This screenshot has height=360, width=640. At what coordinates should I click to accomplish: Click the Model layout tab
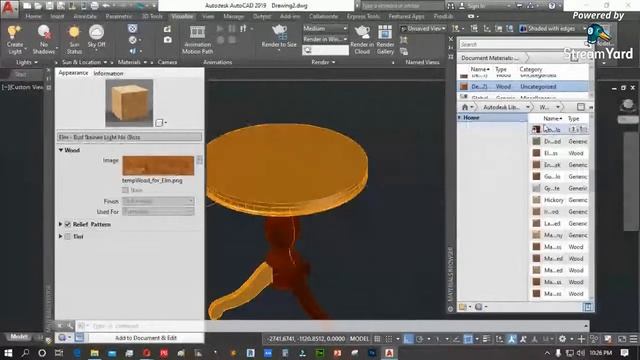pyautogui.click(x=19, y=337)
